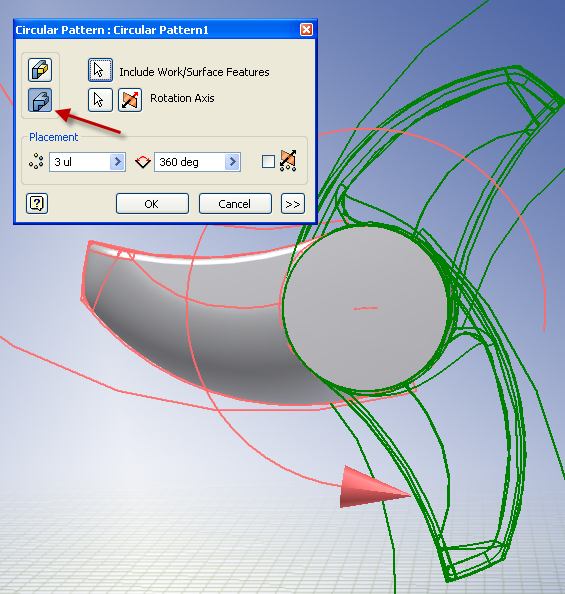Click the occurrence angle icon
This screenshot has height=594, width=565.
click(x=143, y=162)
